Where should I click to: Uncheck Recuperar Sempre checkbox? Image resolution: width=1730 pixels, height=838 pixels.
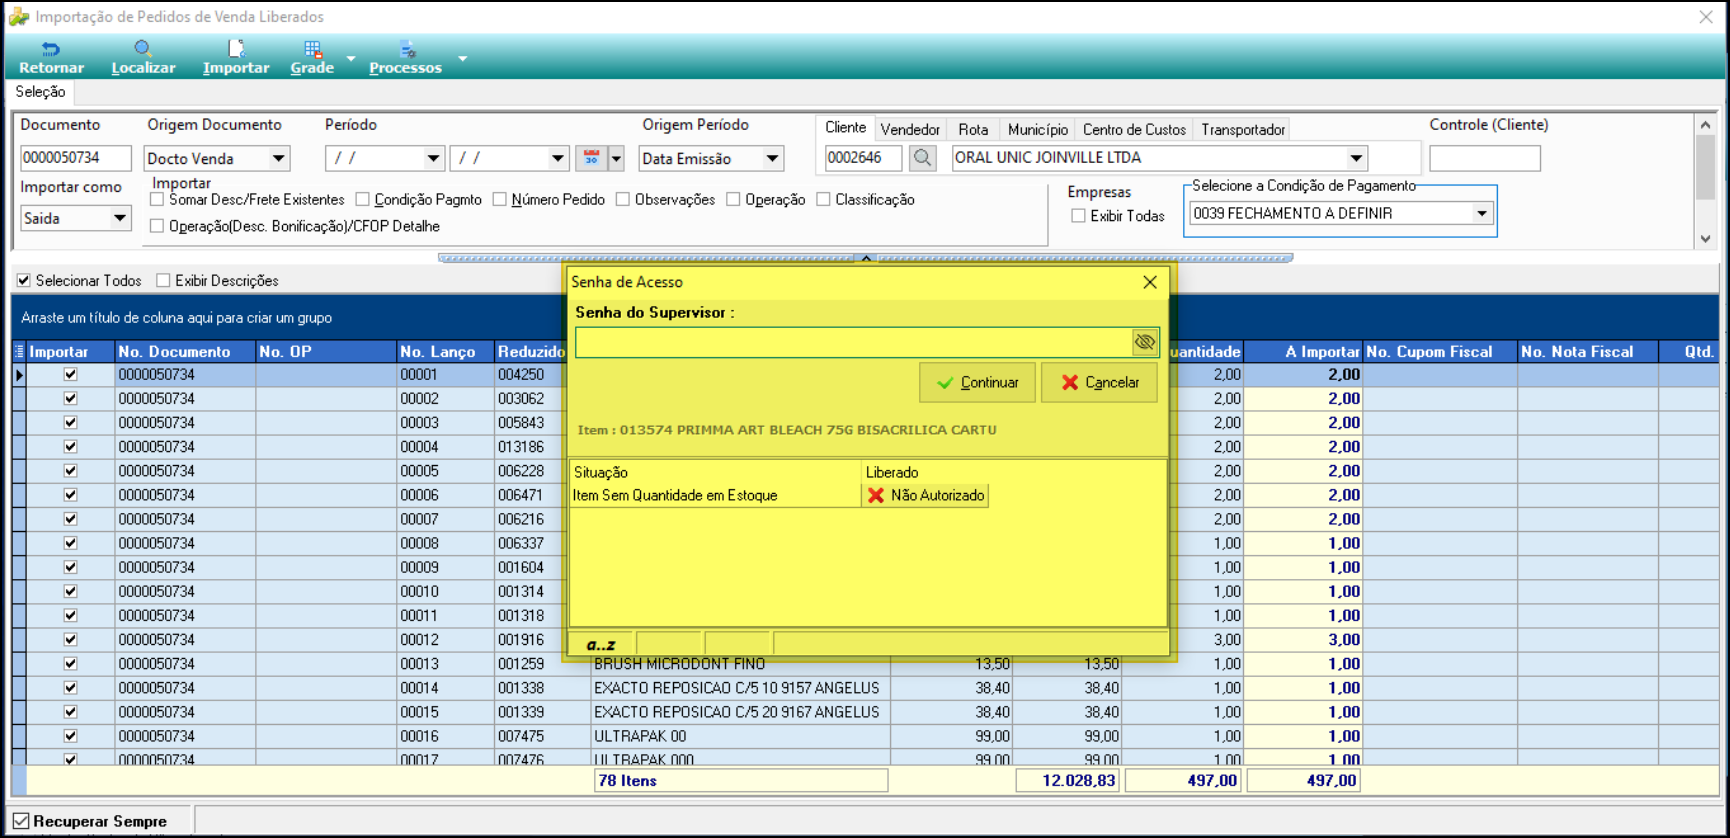point(21,821)
